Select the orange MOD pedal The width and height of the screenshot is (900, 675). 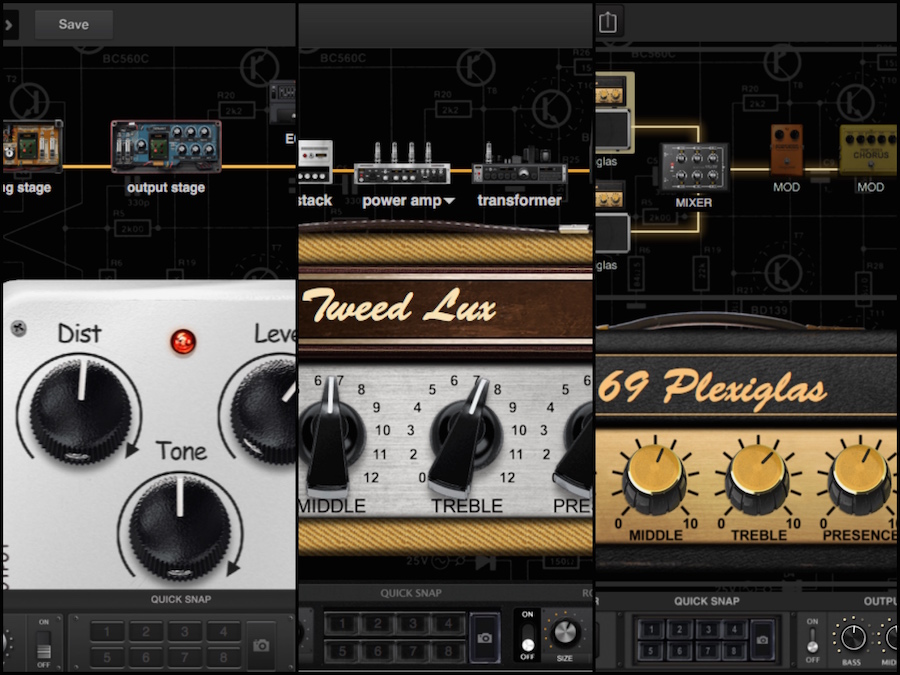tap(786, 150)
